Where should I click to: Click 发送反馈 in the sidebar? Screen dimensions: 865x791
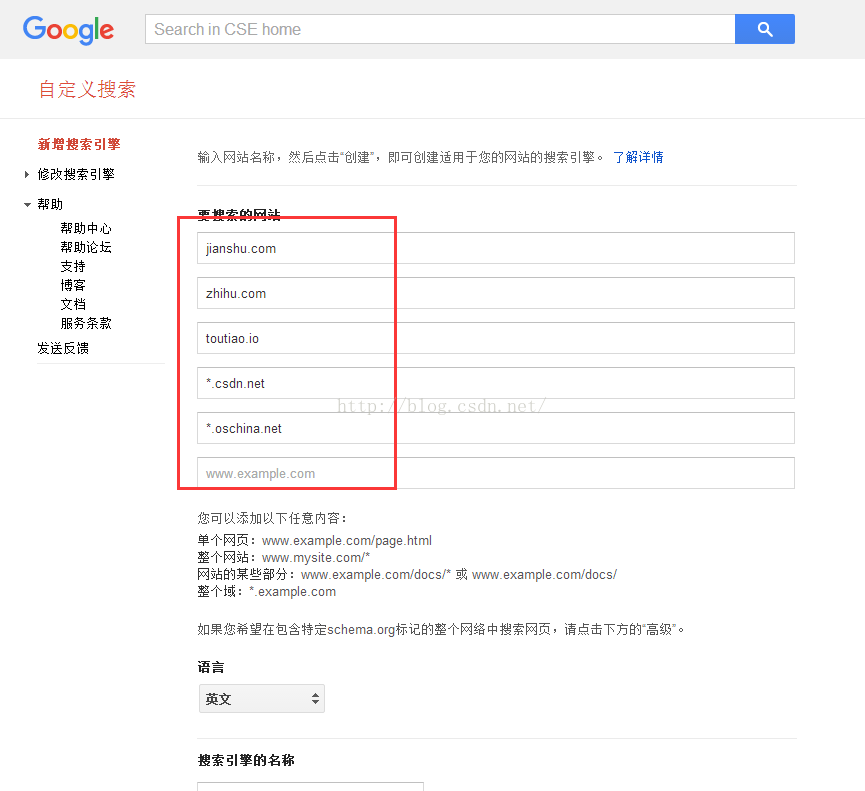(63, 348)
